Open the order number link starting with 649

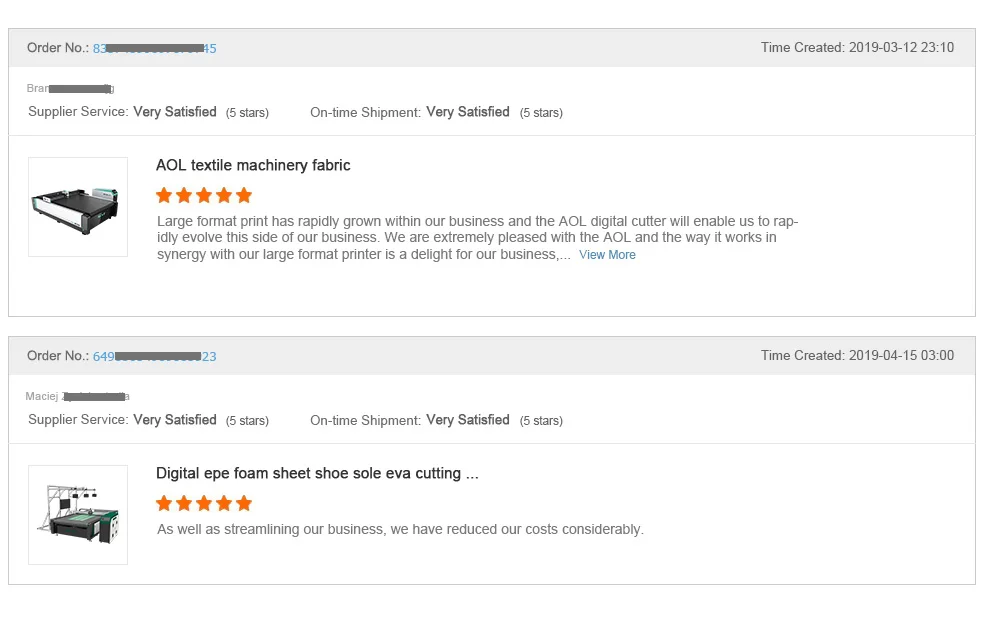tap(155, 356)
